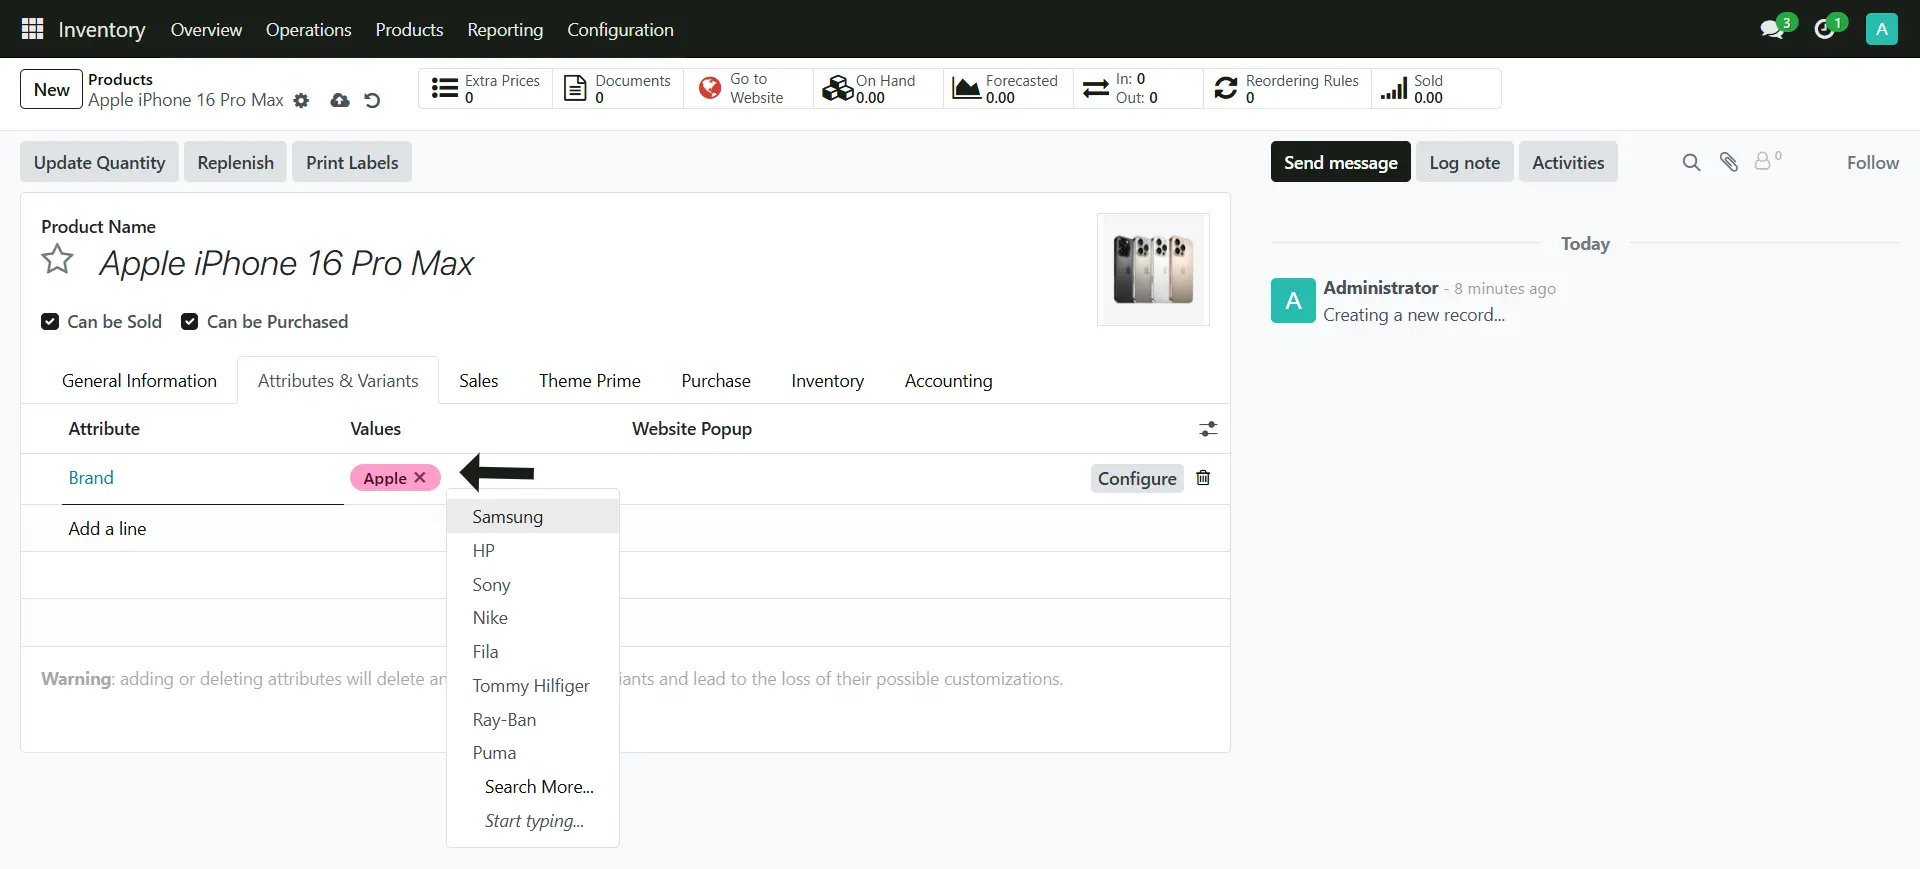Delete the Brand attribute line with trash icon
This screenshot has width=1920, height=869.
[1203, 478]
